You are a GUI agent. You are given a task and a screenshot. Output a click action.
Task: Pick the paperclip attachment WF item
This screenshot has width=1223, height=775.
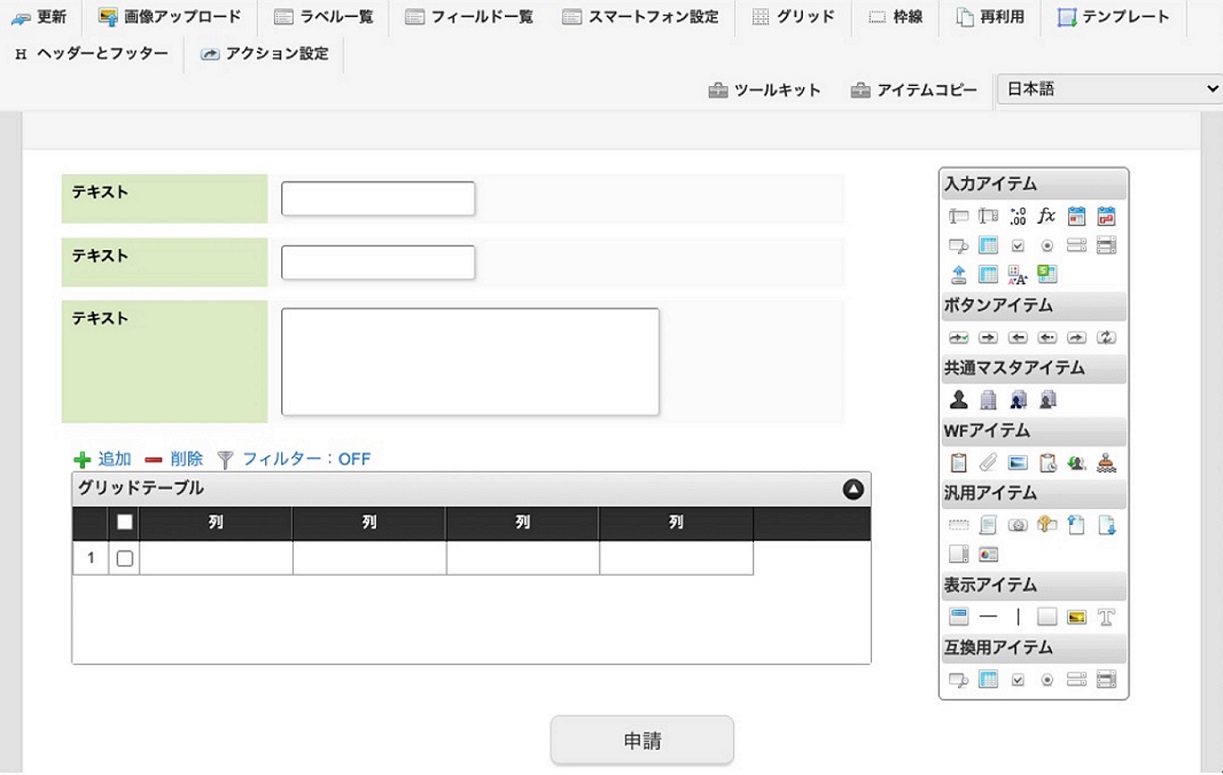[x=988, y=463]
